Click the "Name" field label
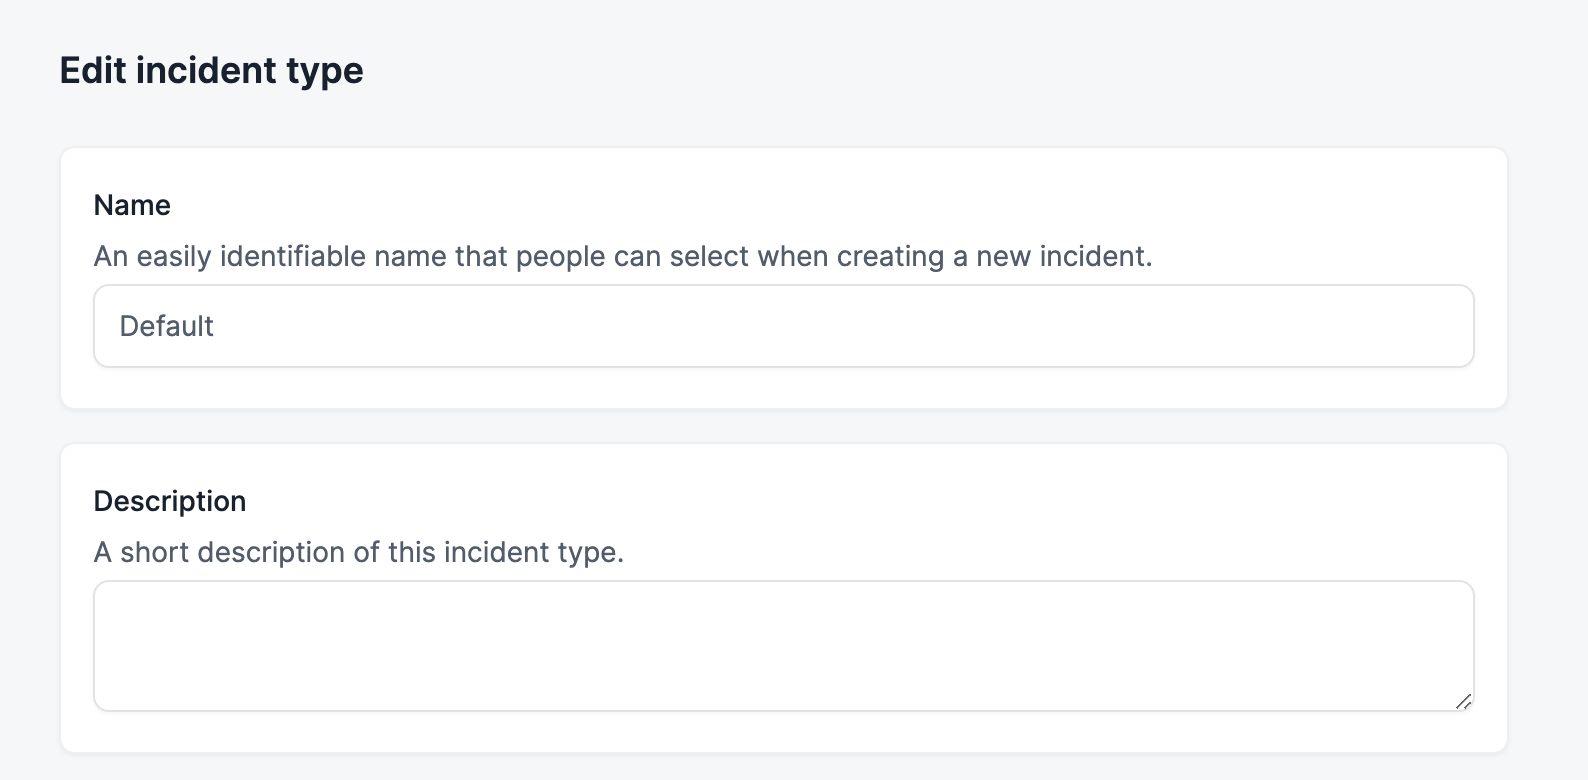 132,205
